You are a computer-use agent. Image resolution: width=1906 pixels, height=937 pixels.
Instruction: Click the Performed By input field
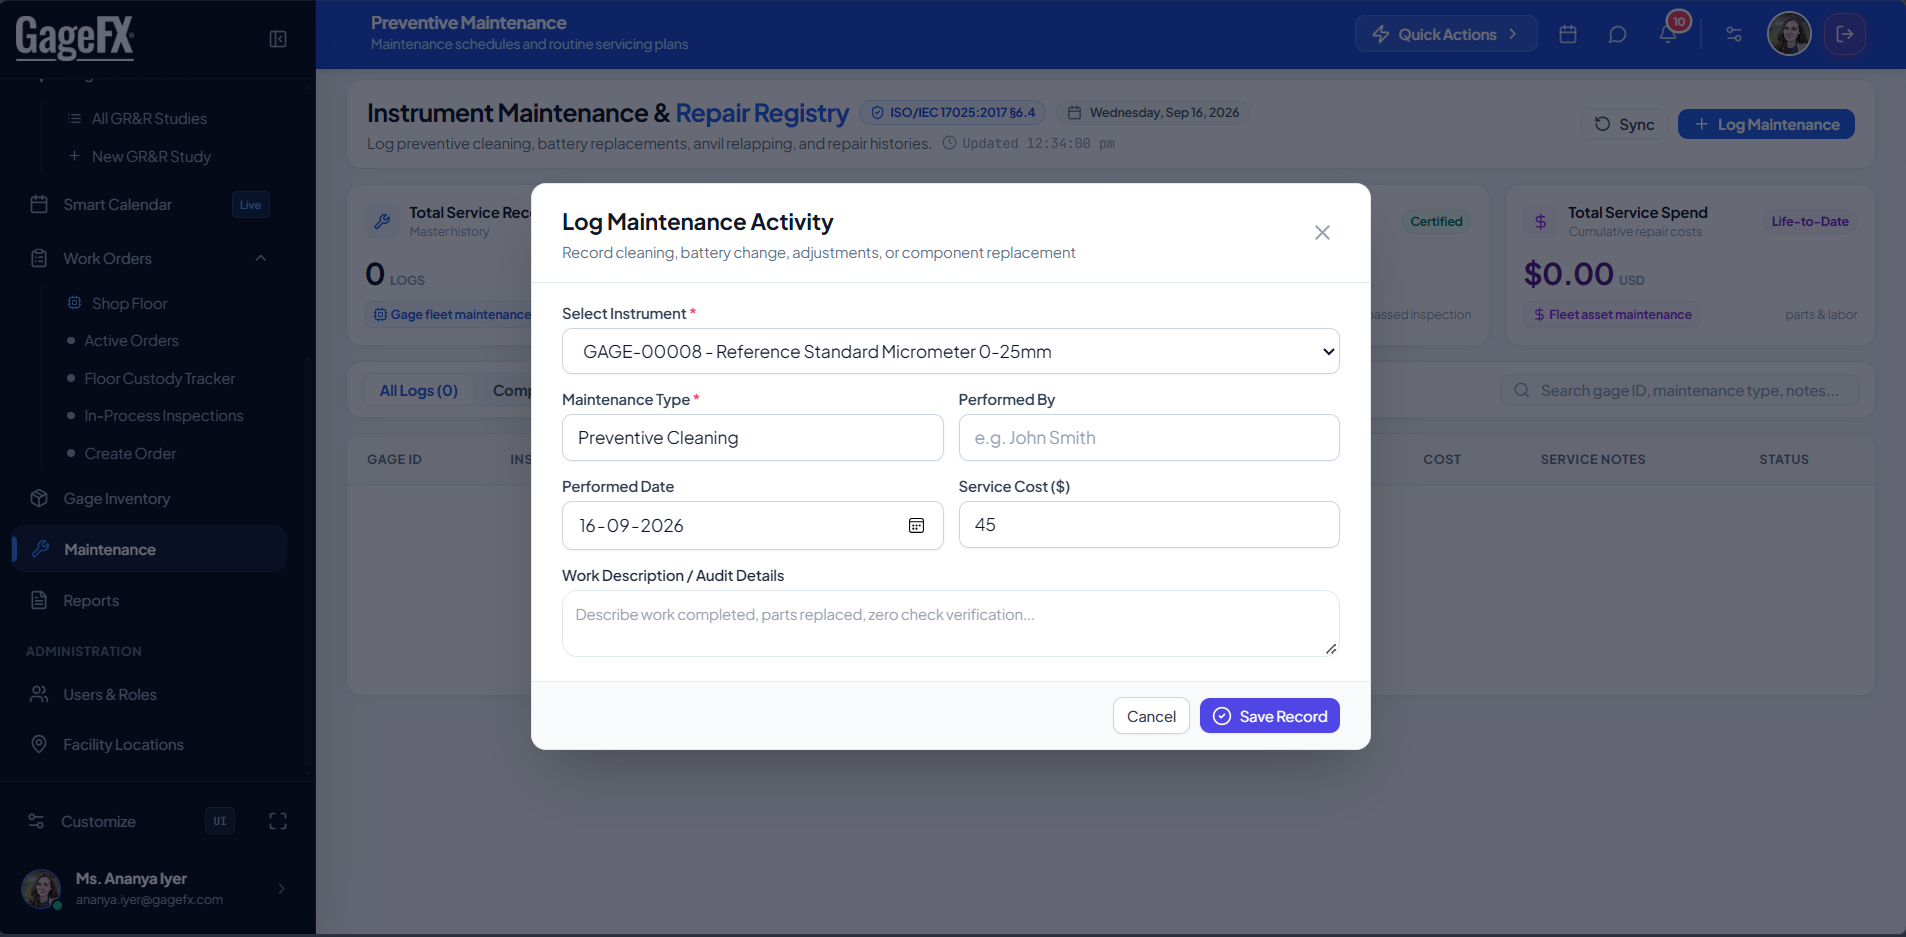1149,438
